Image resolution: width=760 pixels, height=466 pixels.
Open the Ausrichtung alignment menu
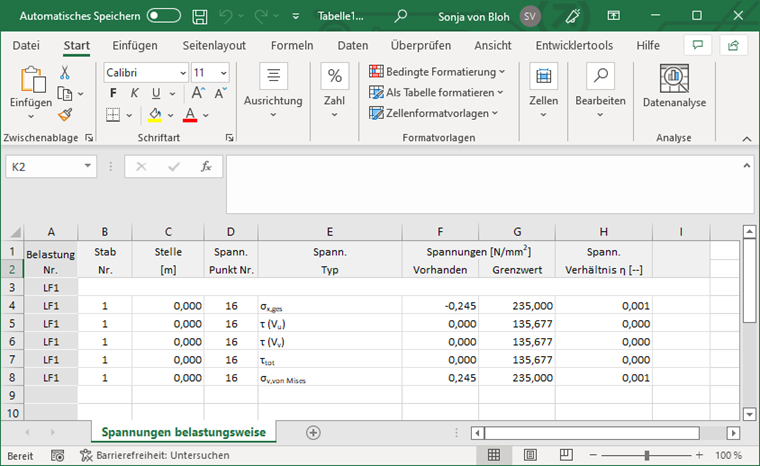coord(273,91)
